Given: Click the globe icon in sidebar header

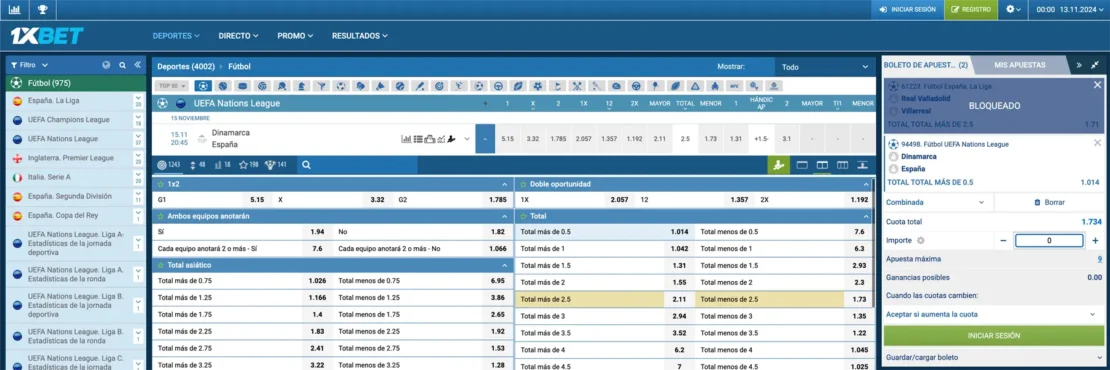Looking at the screenshot, I should pos(106,65).
